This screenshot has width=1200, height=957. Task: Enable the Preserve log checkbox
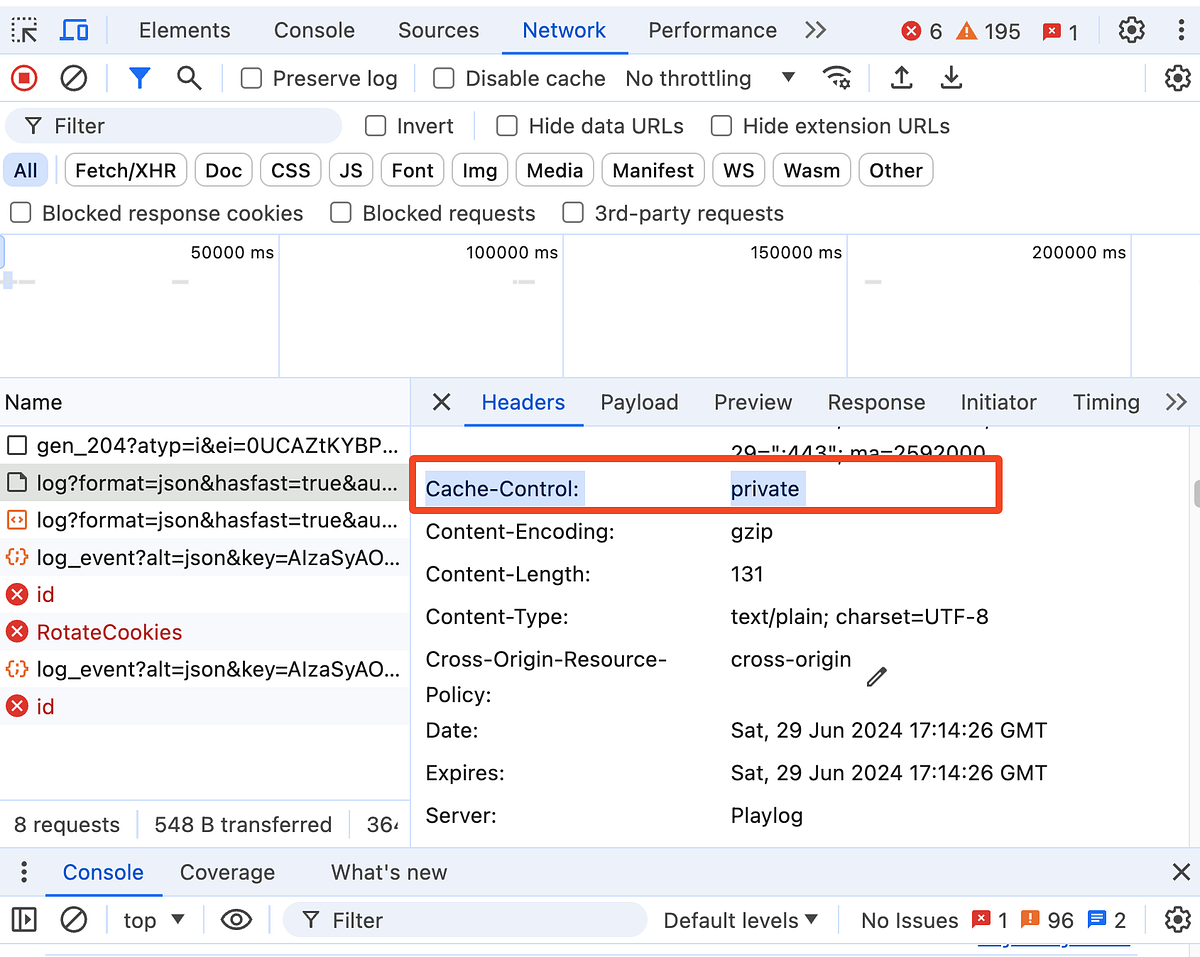250,78
